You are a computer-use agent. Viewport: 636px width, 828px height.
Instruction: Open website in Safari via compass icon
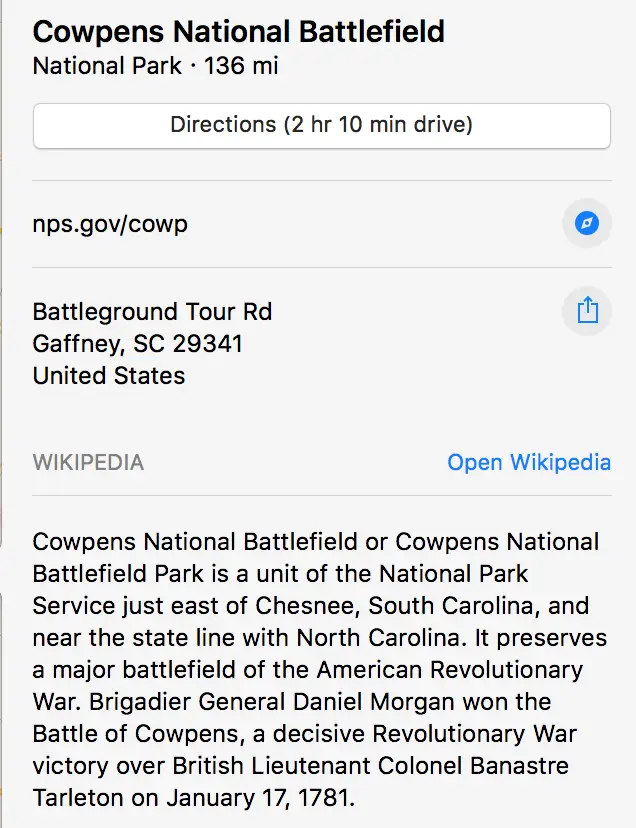click(x=587, y=223)
